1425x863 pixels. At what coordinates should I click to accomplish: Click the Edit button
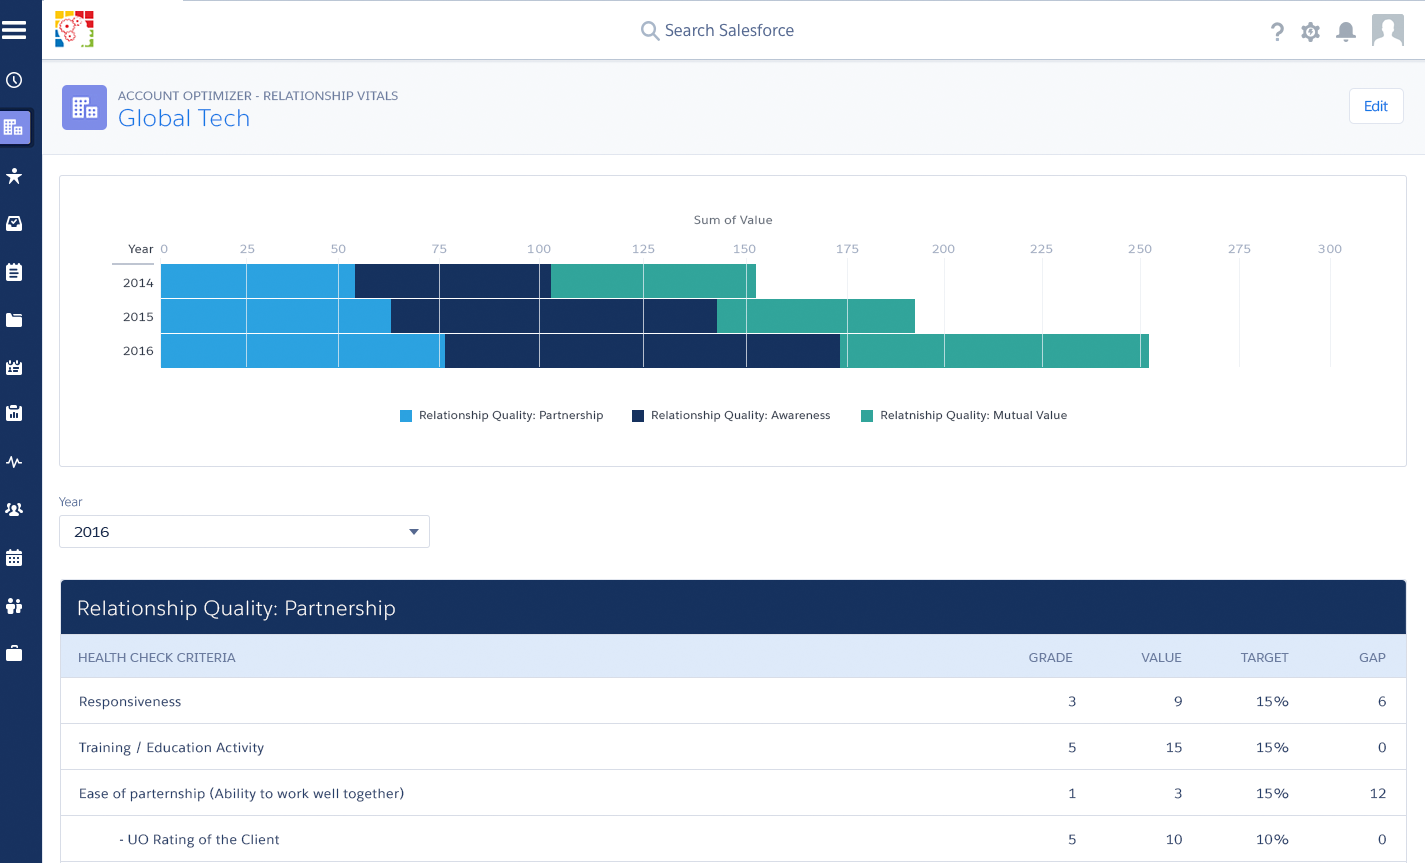pos(1376,106)
